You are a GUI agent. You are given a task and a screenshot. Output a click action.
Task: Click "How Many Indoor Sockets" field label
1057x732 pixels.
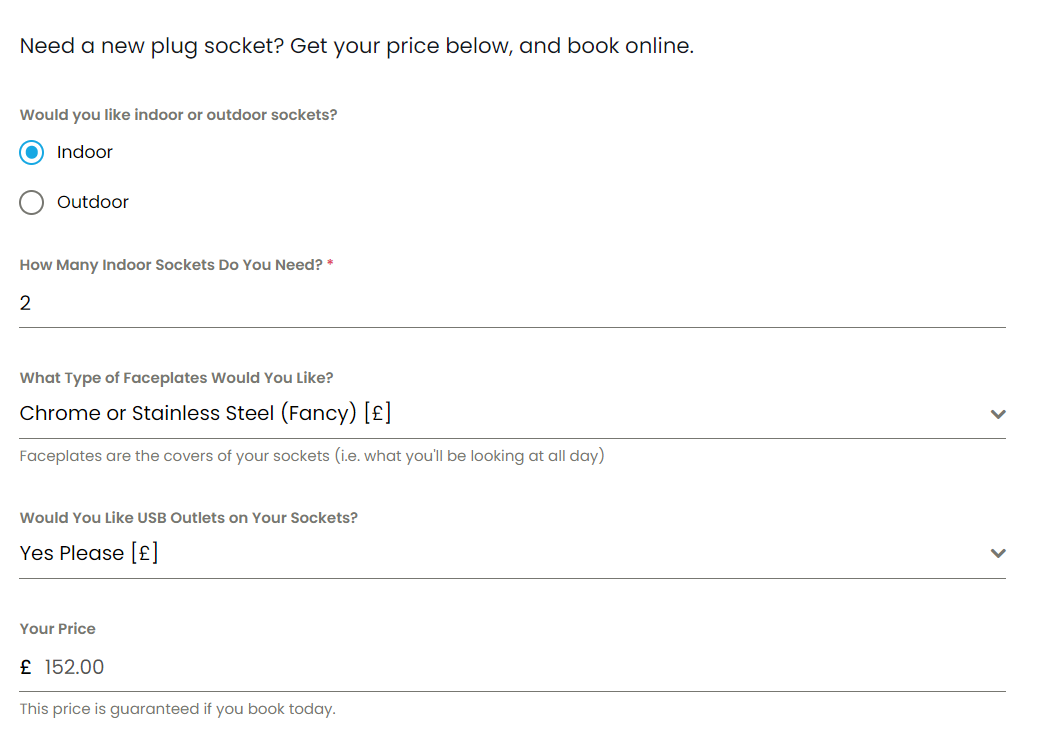tap(171, 266)
